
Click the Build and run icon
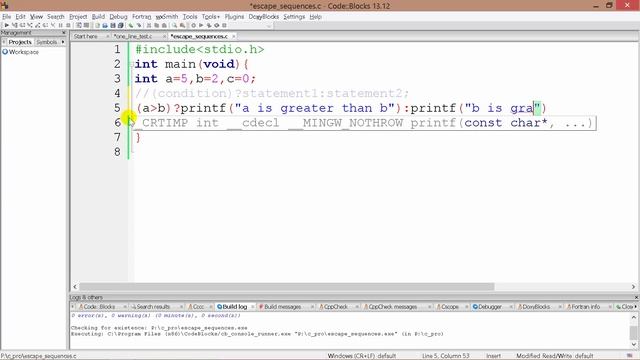(209, 25)
